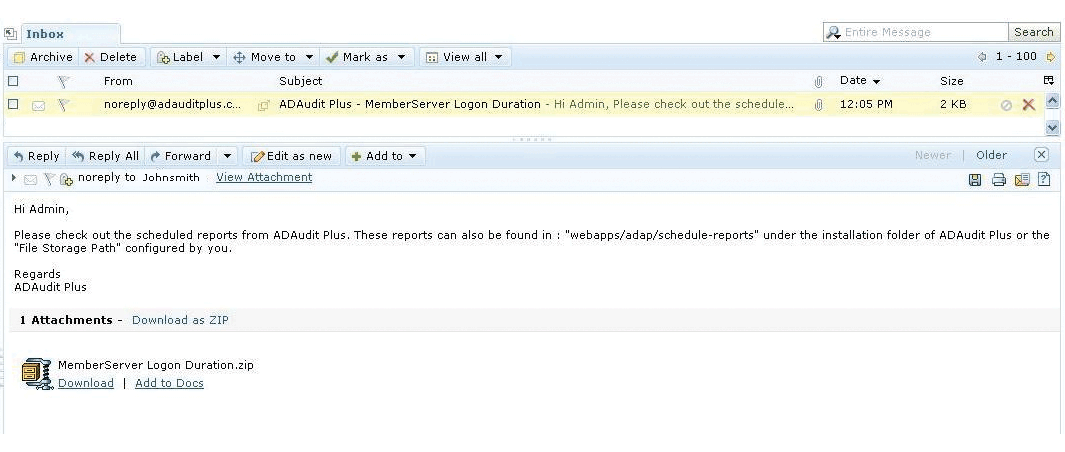
Task: Click the save icon in message header
Action: tap(975, 180)
